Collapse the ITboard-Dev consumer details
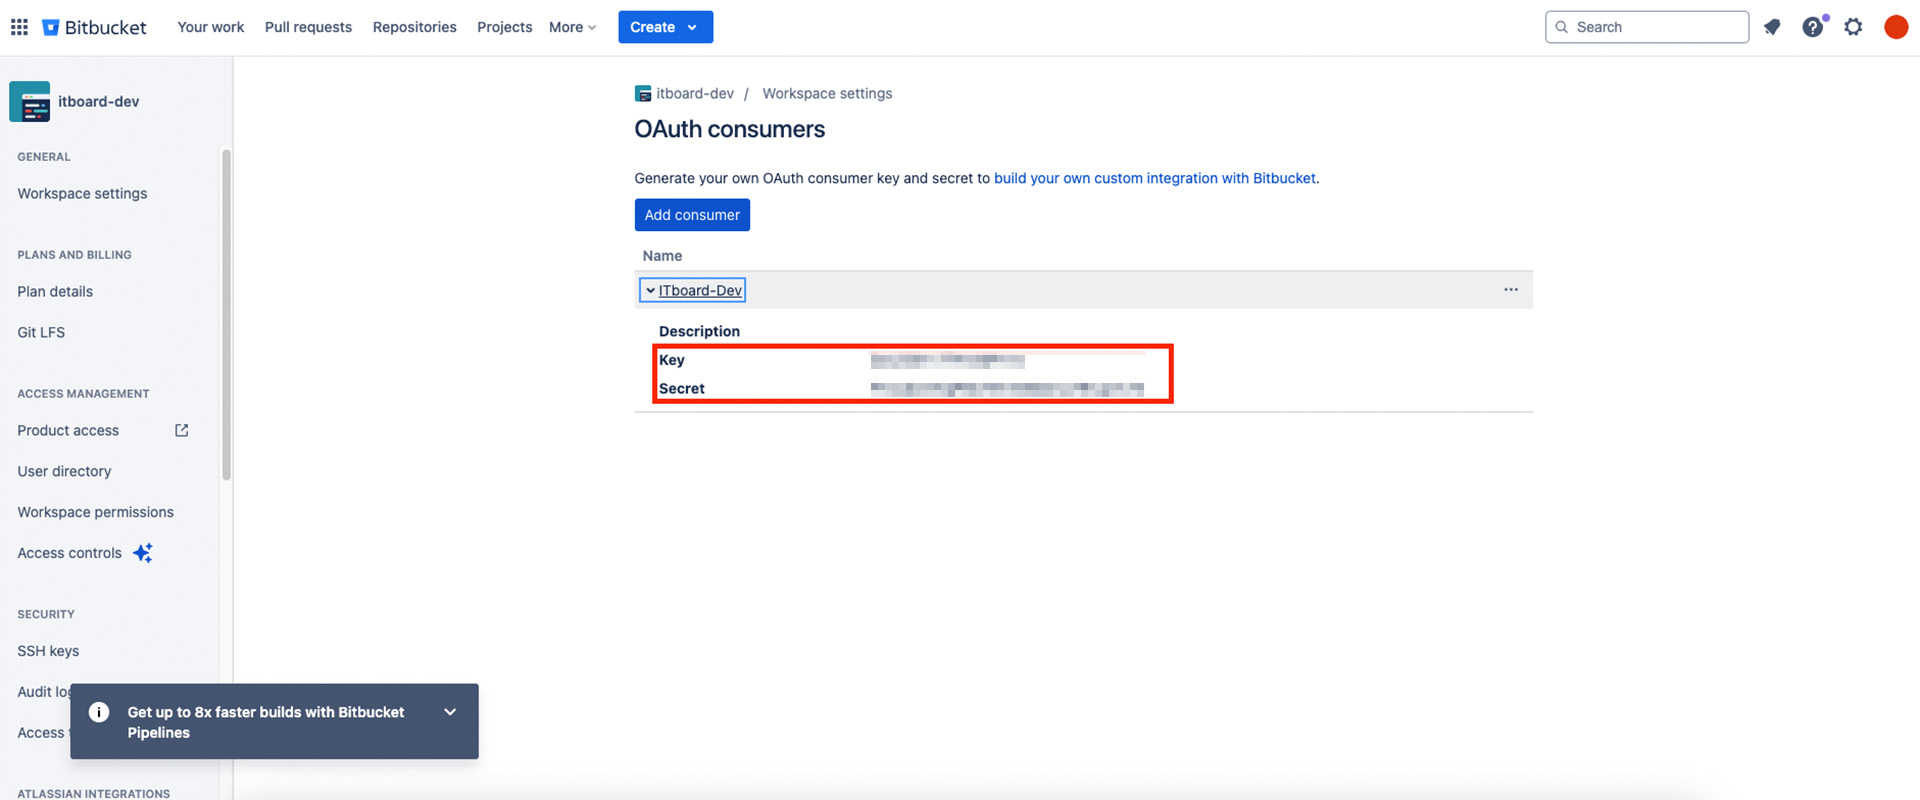Image resolution: width=1920 pixels, height=800 pixels. [x=651, y=291]
